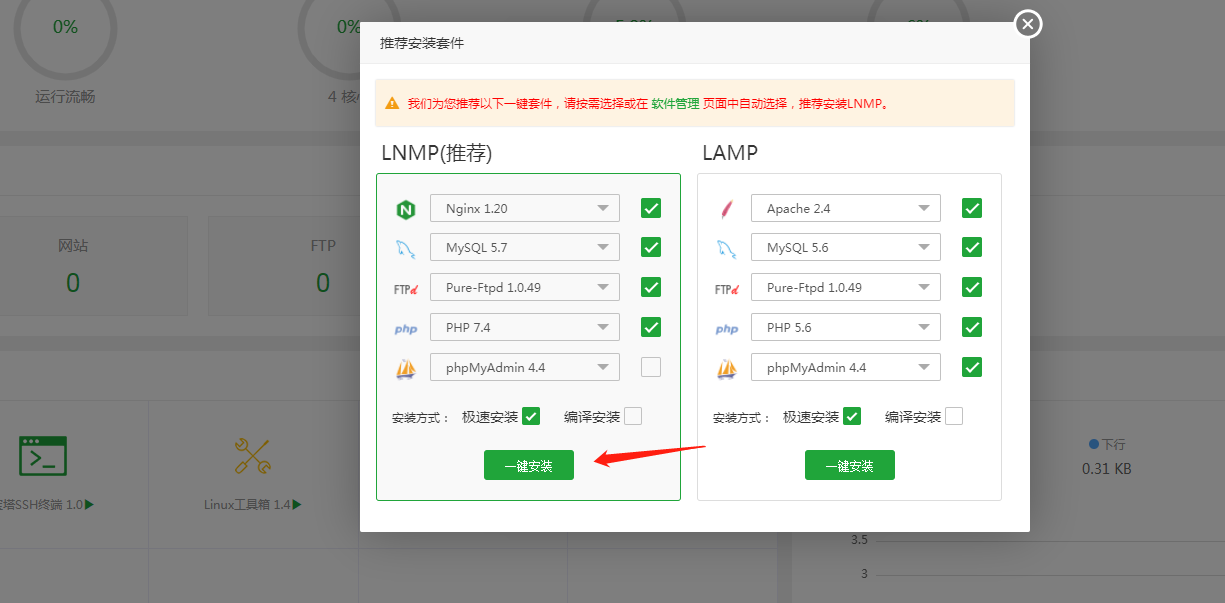Click the LAMP heading
Viewport: 1225px width, 603px height.
(x=730, y=153)
